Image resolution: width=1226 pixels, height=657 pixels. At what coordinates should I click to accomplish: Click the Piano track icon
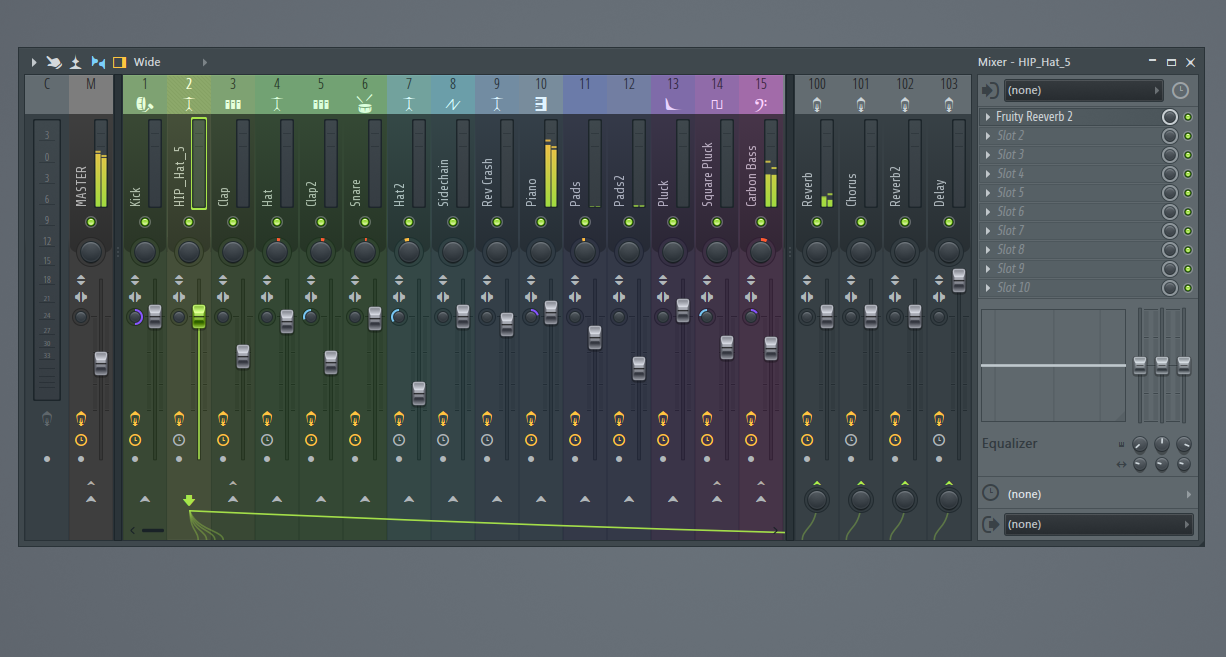point(541,104)
